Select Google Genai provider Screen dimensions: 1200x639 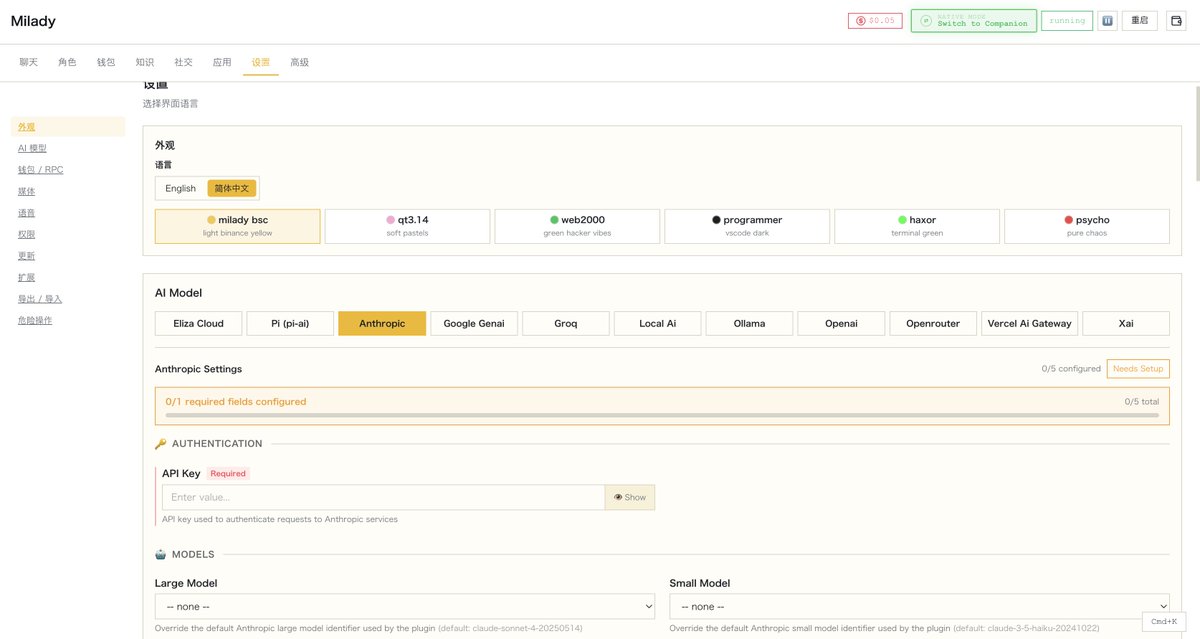[474, 323]
